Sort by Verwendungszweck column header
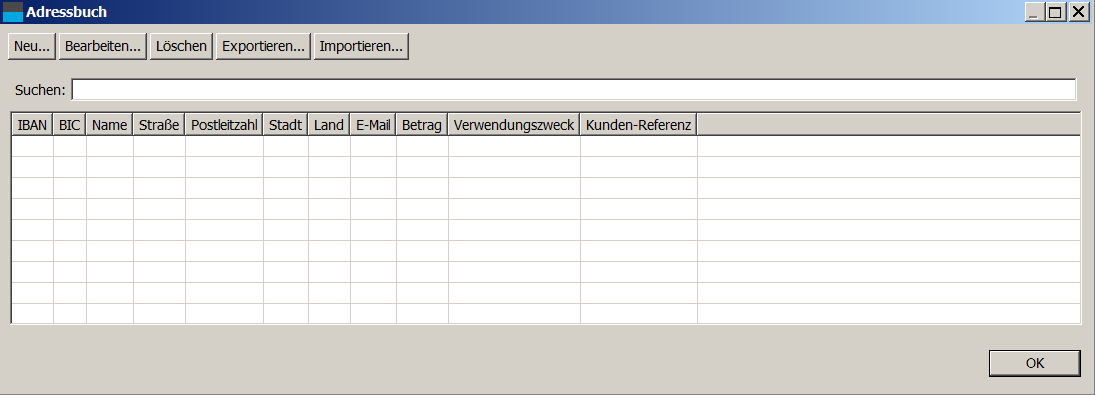The height and width of the screenshot is (395, 1095). tap(514, 125)
